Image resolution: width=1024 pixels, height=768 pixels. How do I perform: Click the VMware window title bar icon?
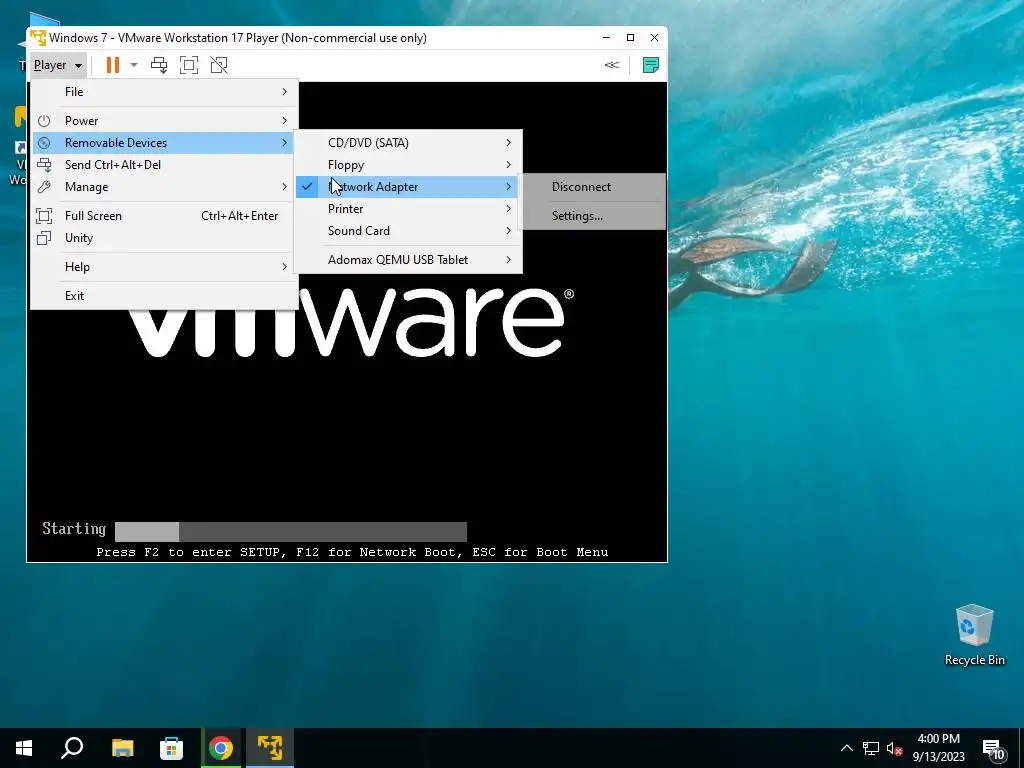tap(38, 38)
